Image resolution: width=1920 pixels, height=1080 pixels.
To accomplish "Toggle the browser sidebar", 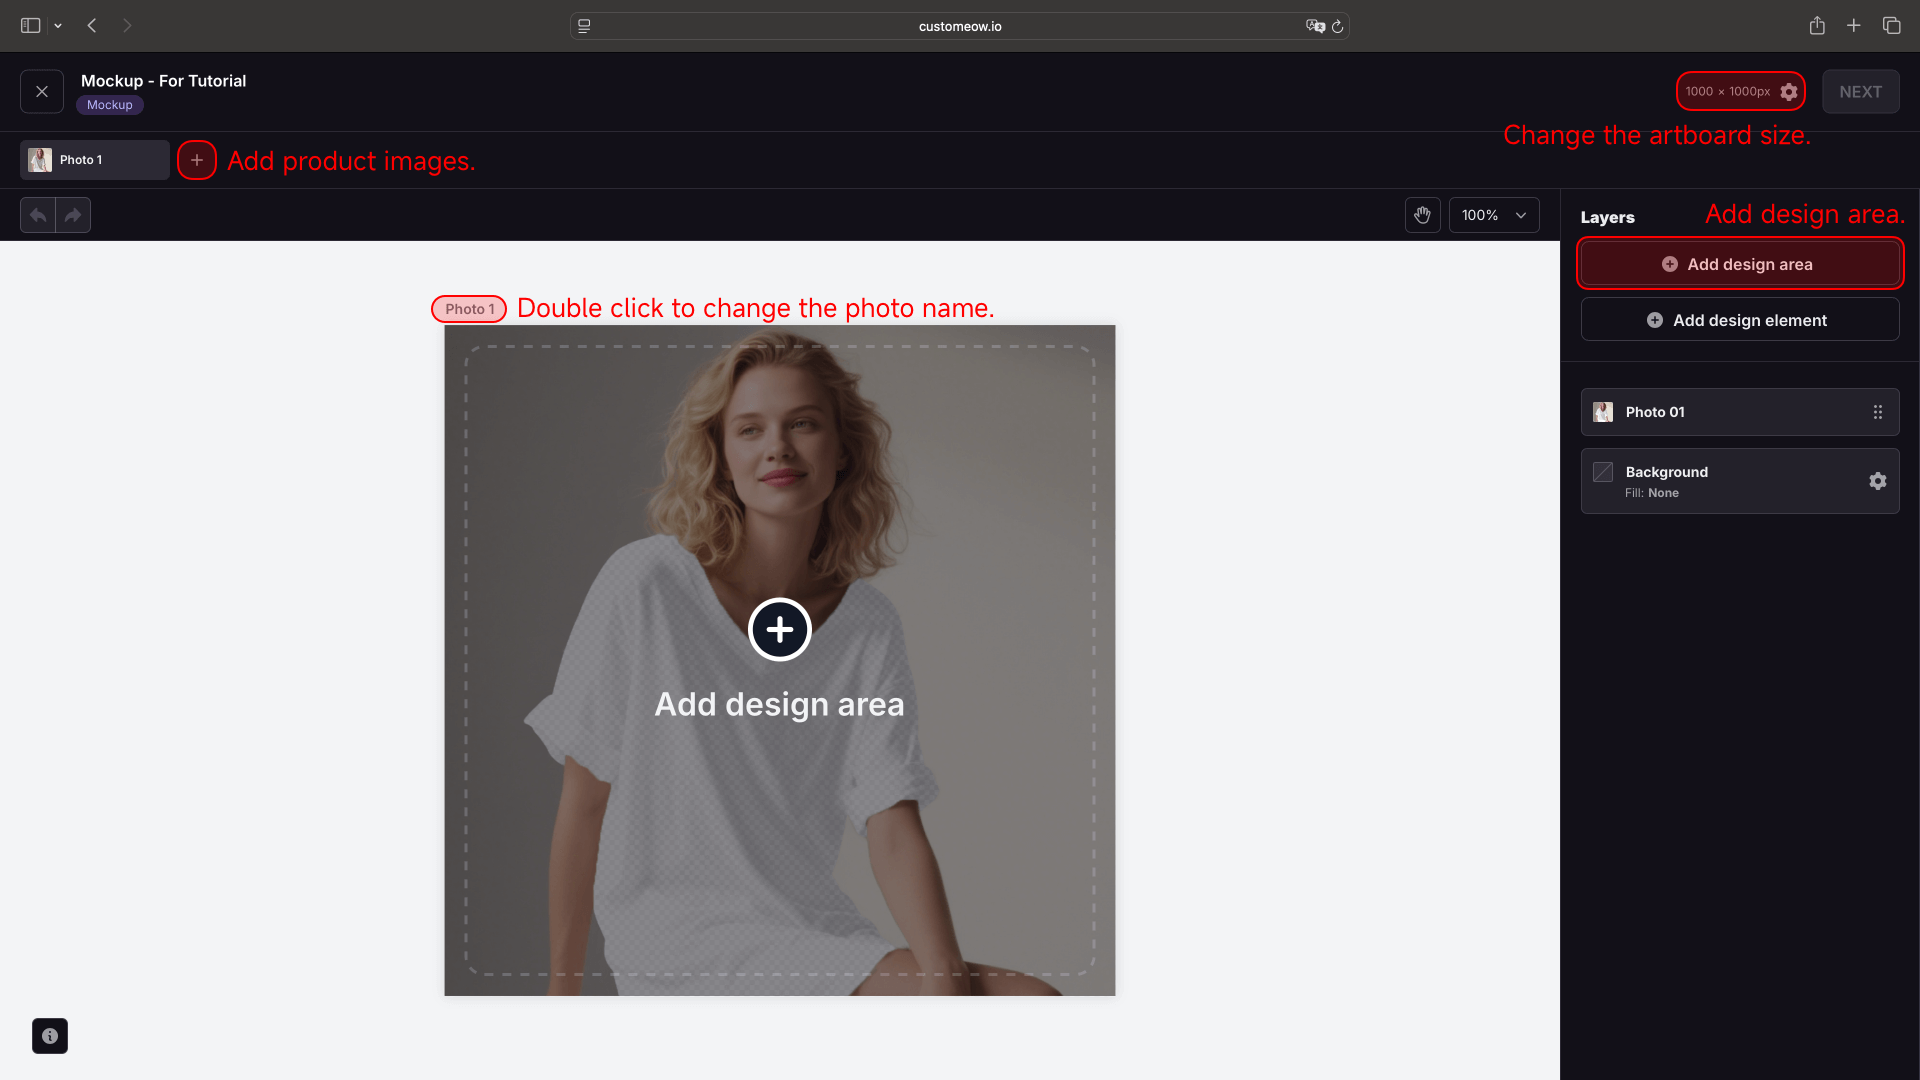I will coord(31,26).
